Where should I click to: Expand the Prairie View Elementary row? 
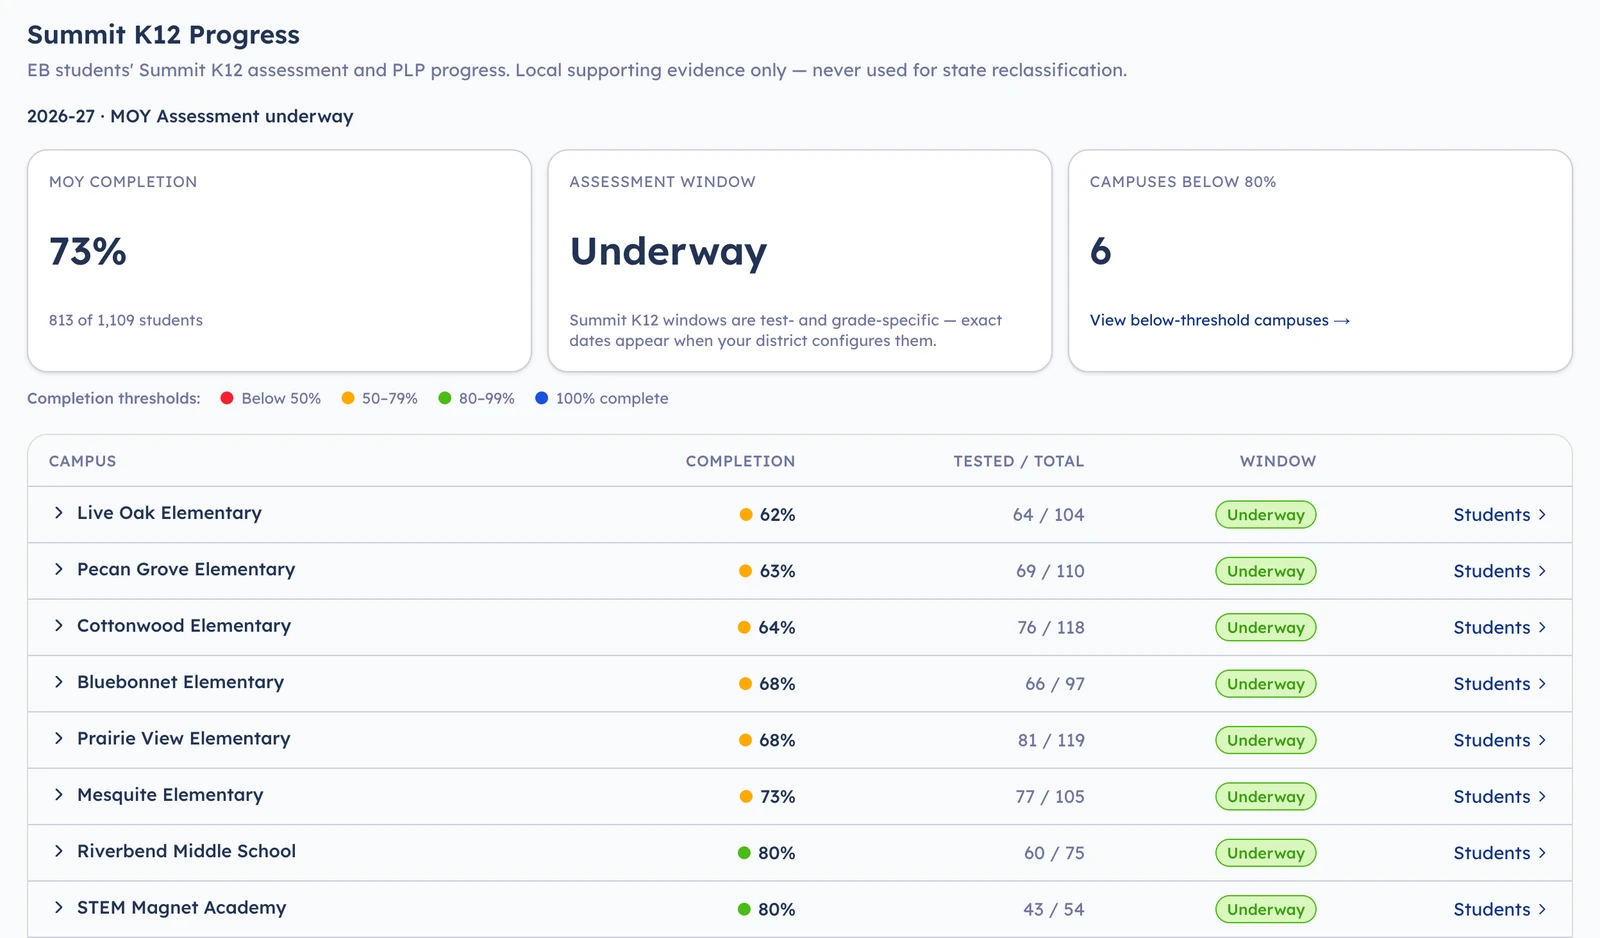tap(59, 738)
